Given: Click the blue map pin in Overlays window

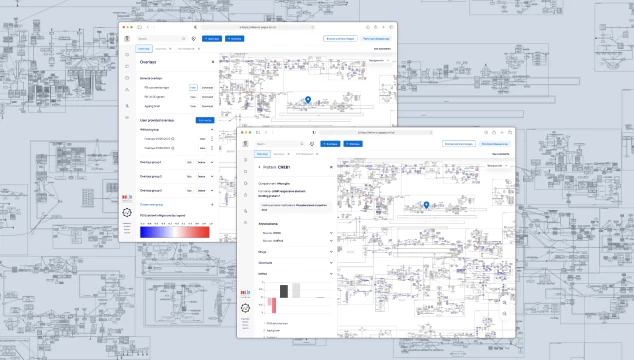Looking at the screenshot, I should (x=308, y=100).
